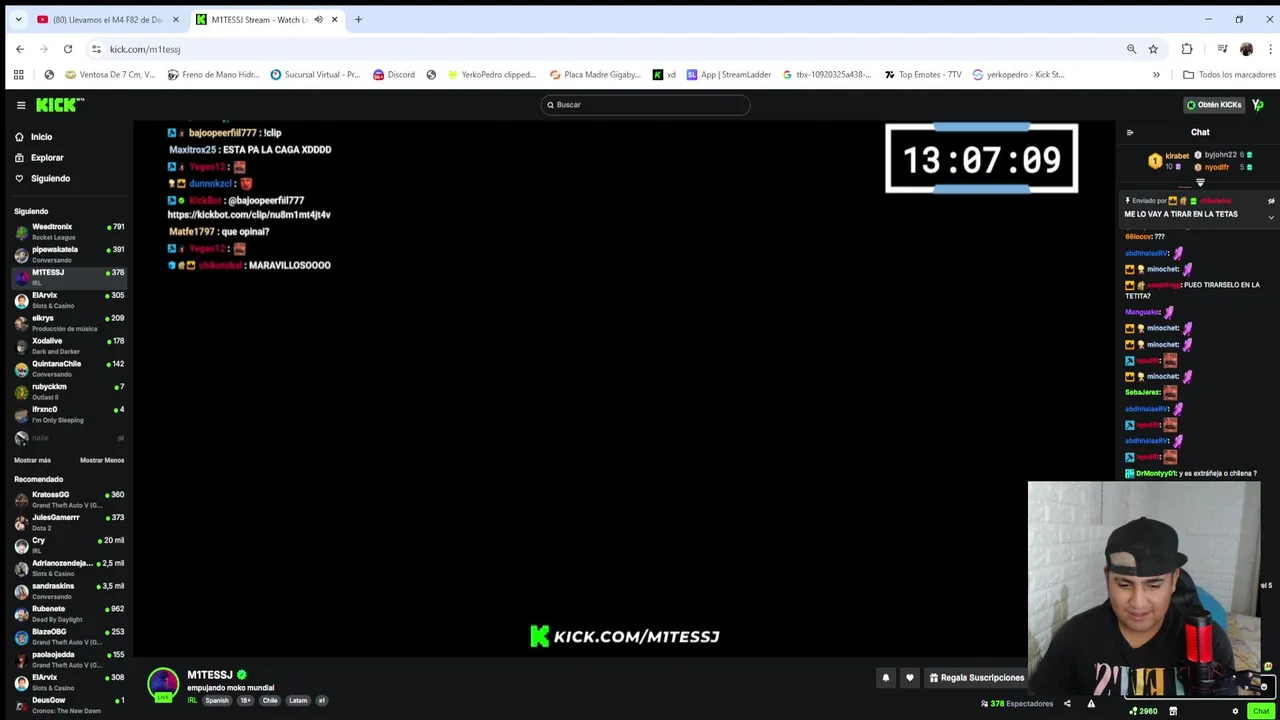Open Xodalive channel in followed list
Image resolution: width=1280 pixels, height=720 pixels.
pos(69,346)
